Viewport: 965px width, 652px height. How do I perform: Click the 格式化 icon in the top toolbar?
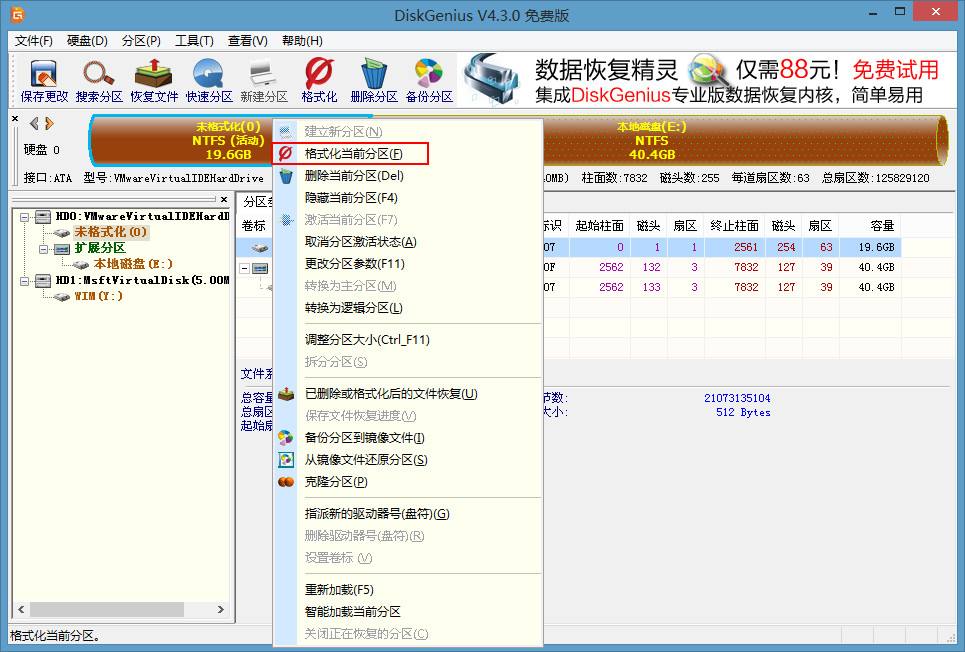point(319,80)
